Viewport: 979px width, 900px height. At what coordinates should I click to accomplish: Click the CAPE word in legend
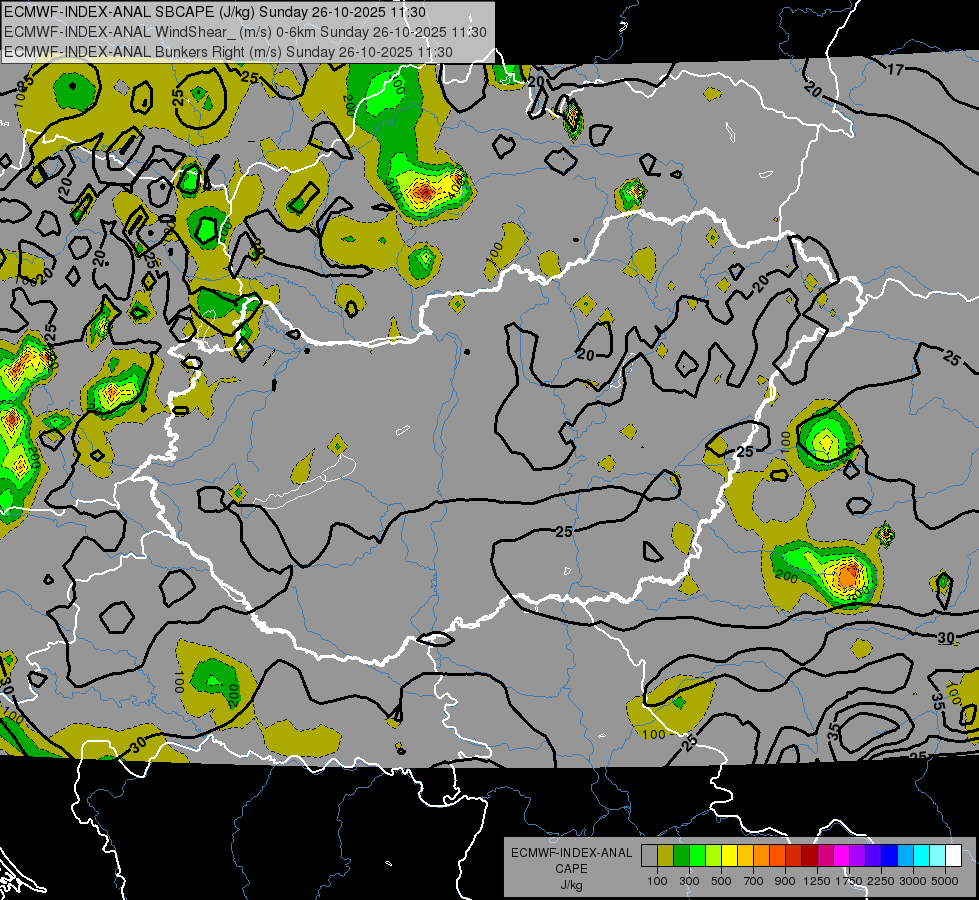[571, 869]
